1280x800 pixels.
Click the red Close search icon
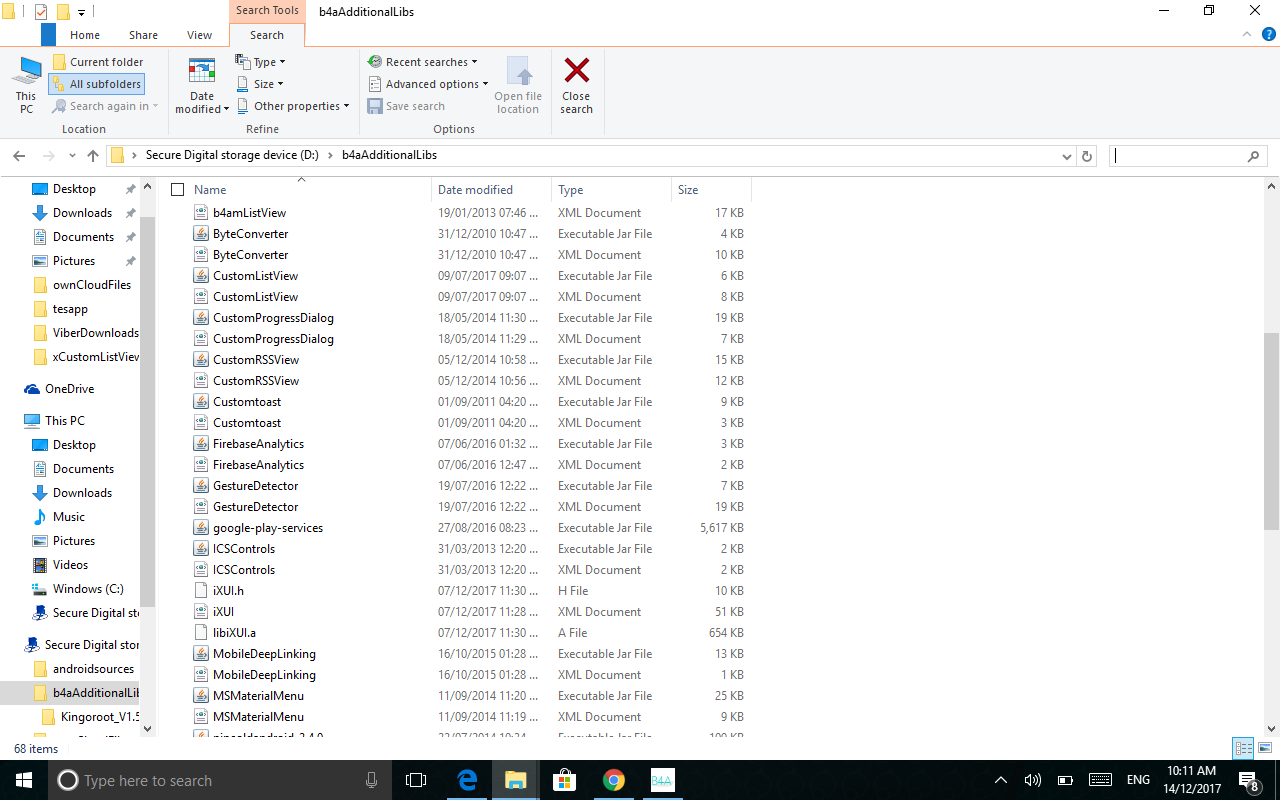576,71
